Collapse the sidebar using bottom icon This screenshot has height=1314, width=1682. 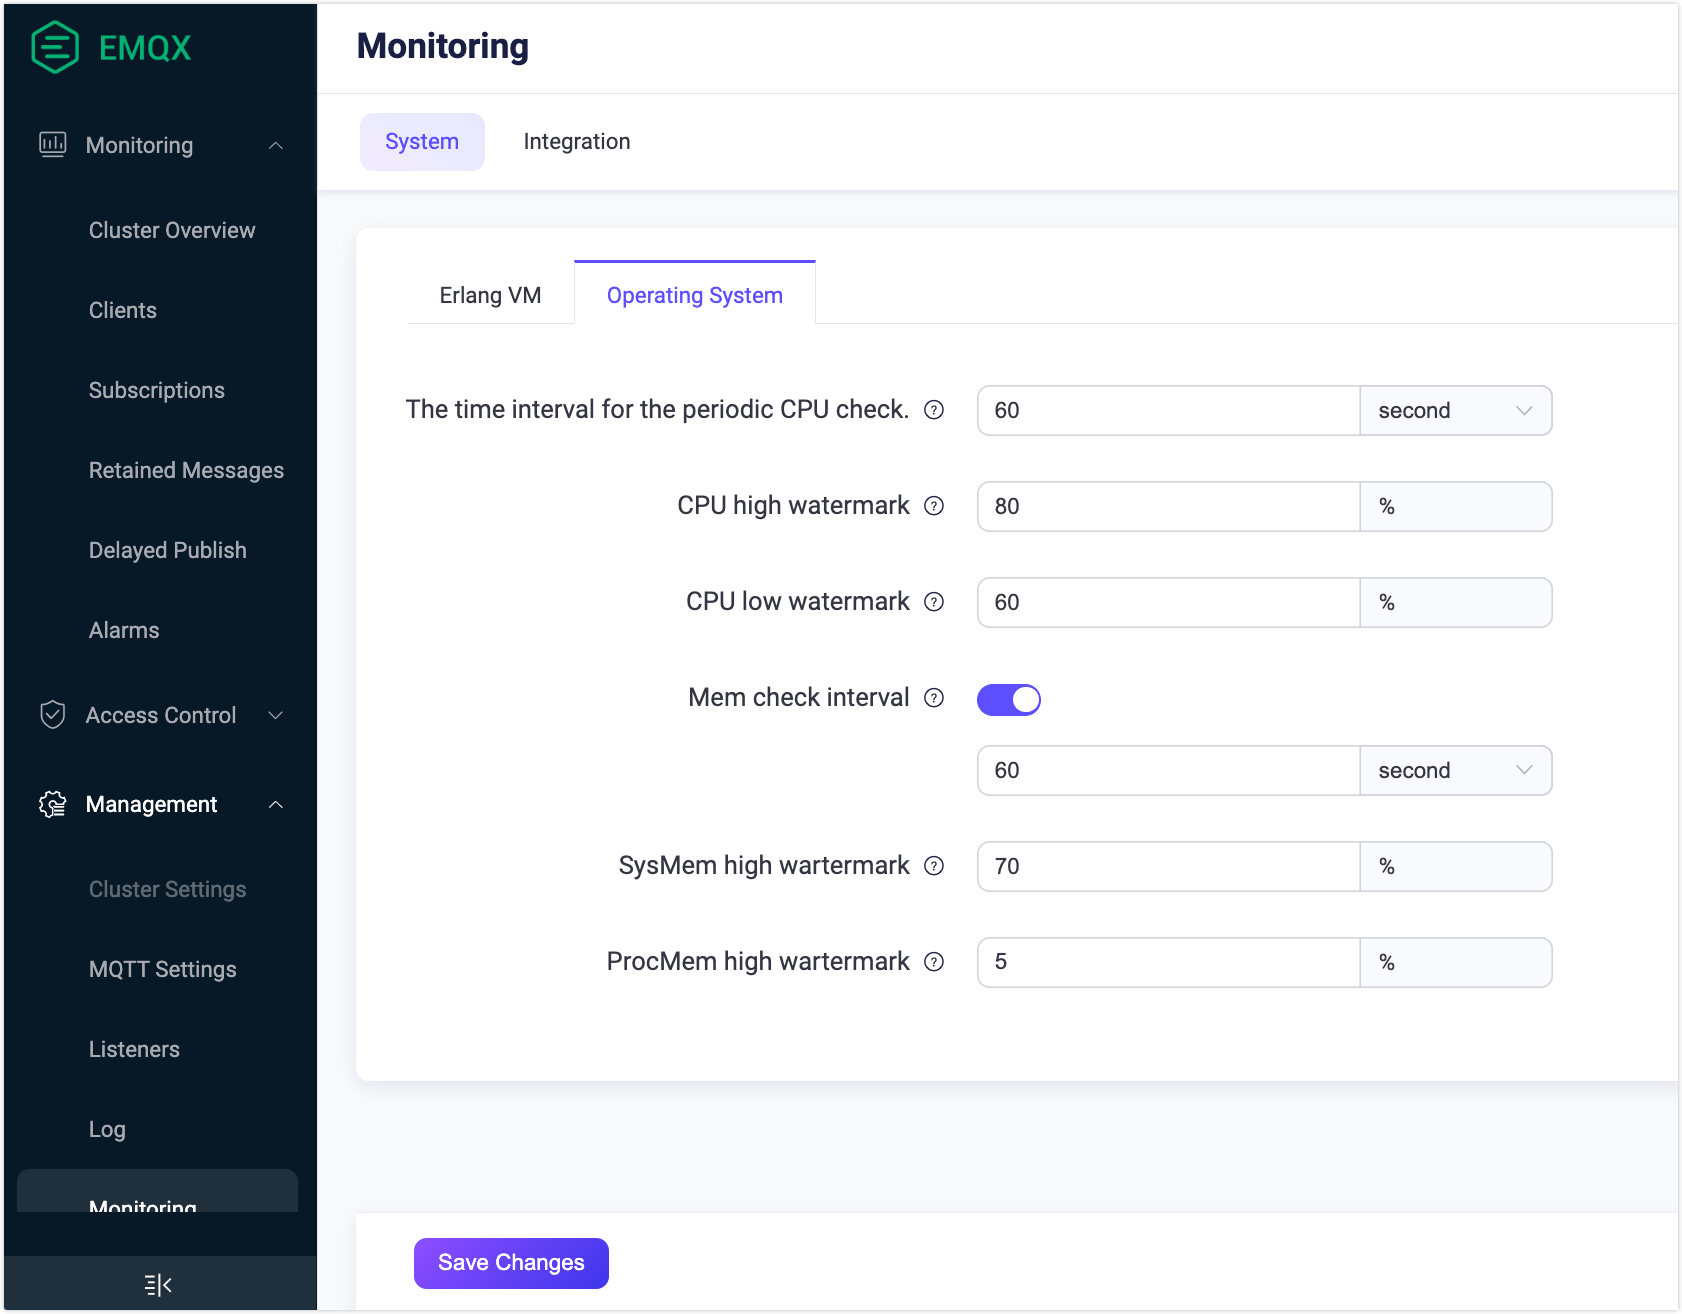[x=158, y=1285]
